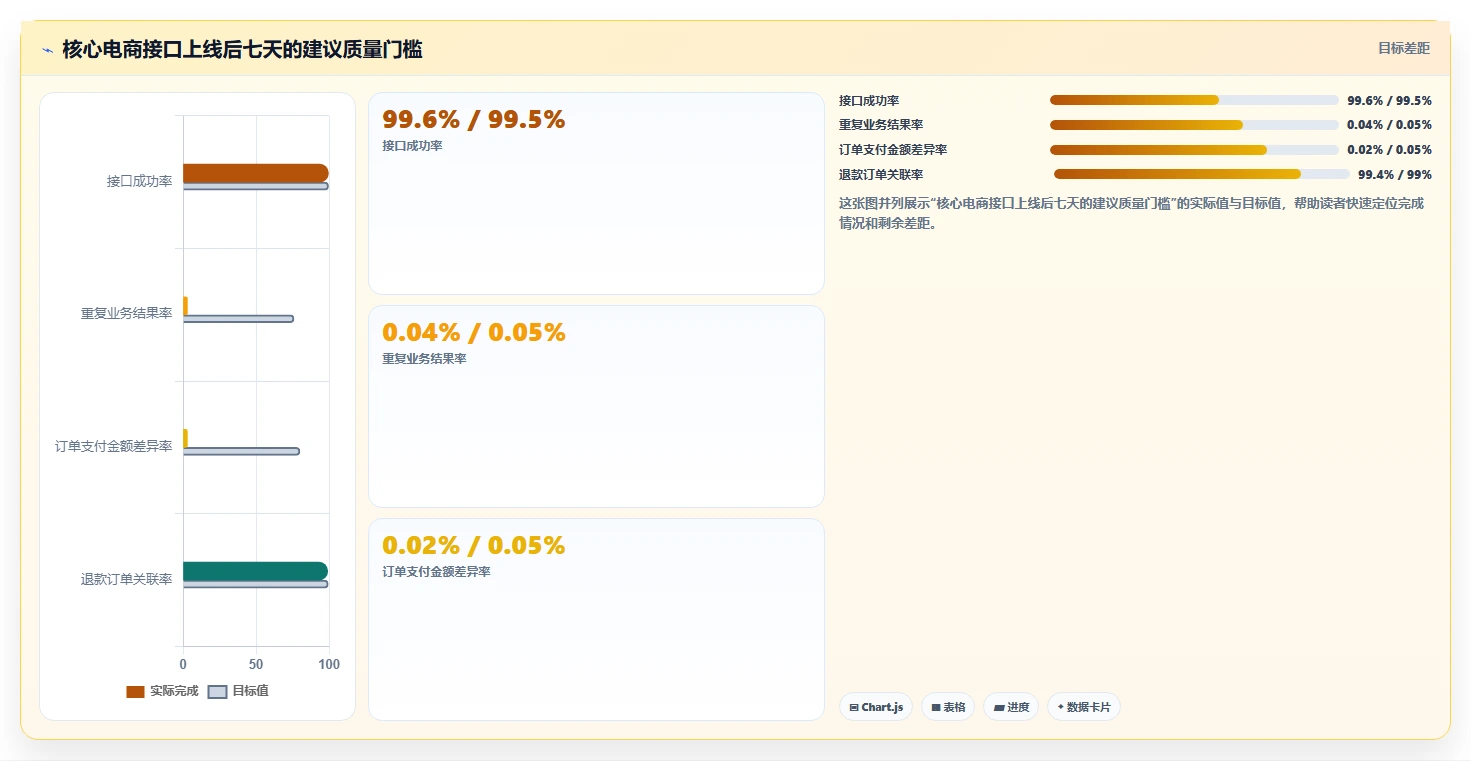Screen dimensions: 1471x761
Task: Click the 重复业务结果率 progress bar
Action: point(1194,125)
